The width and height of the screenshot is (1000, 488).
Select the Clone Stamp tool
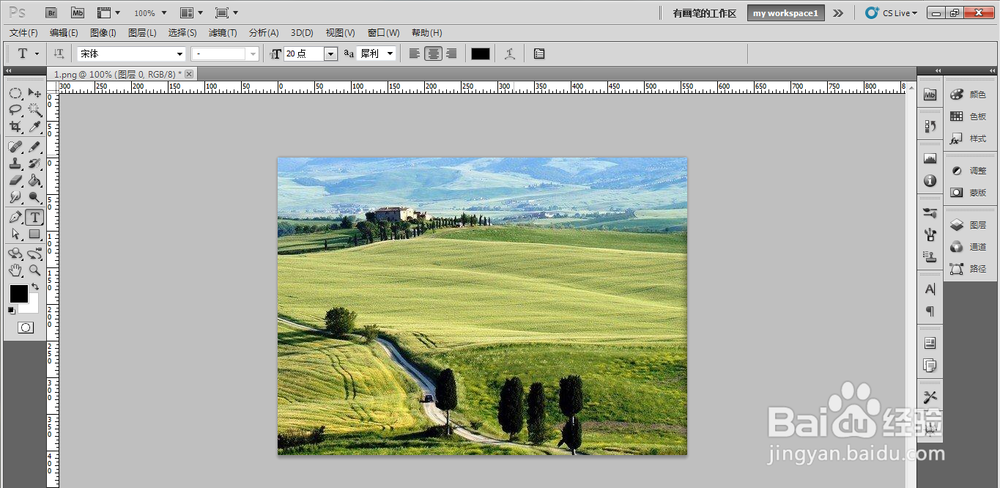point(16,163)
